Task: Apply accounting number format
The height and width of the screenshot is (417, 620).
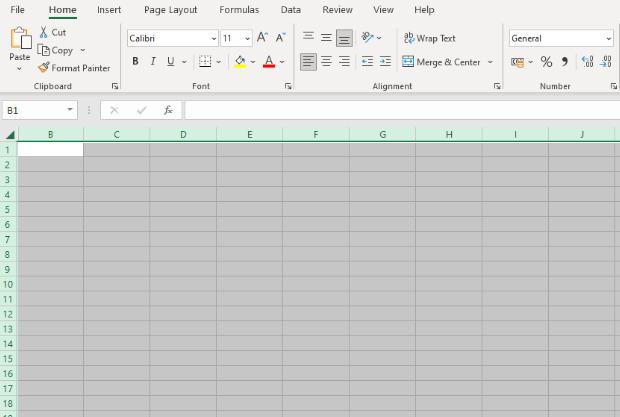Action: coord(518,62)
